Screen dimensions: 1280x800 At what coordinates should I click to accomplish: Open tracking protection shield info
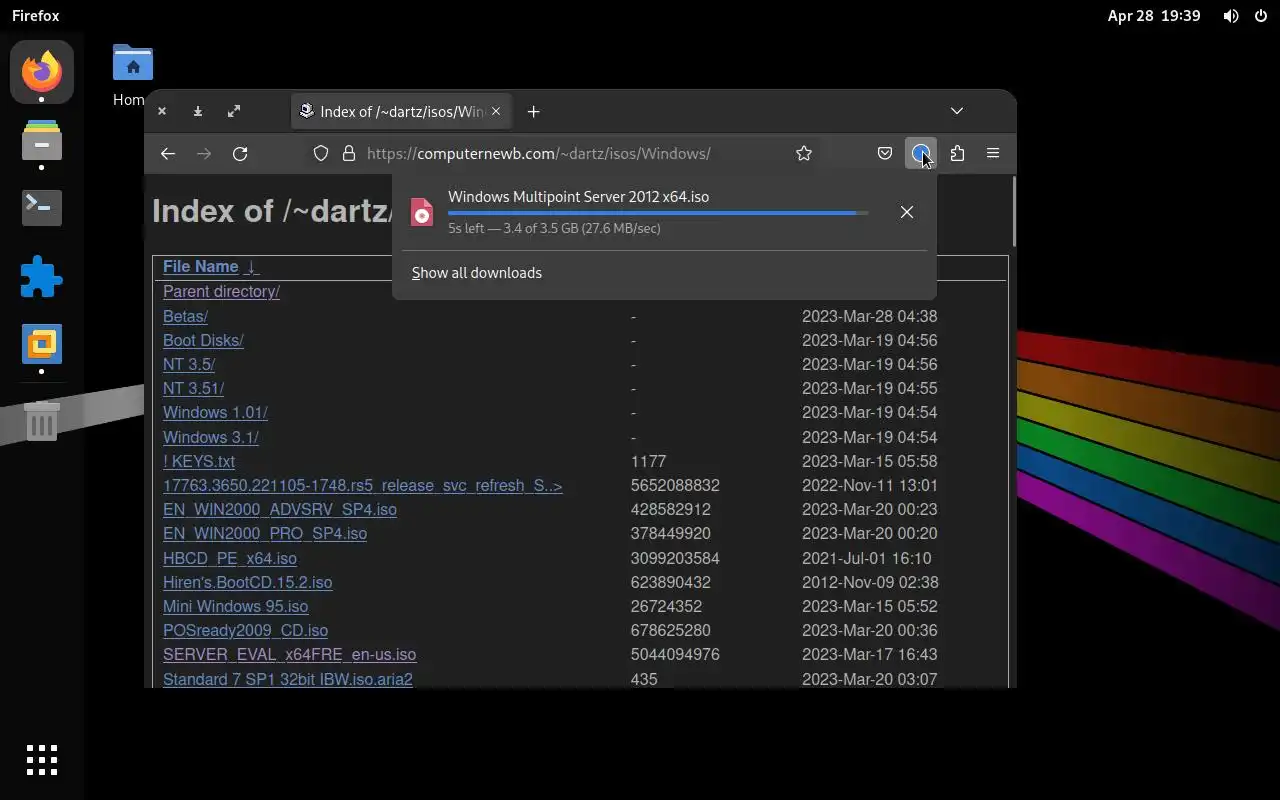pos(321,153)
